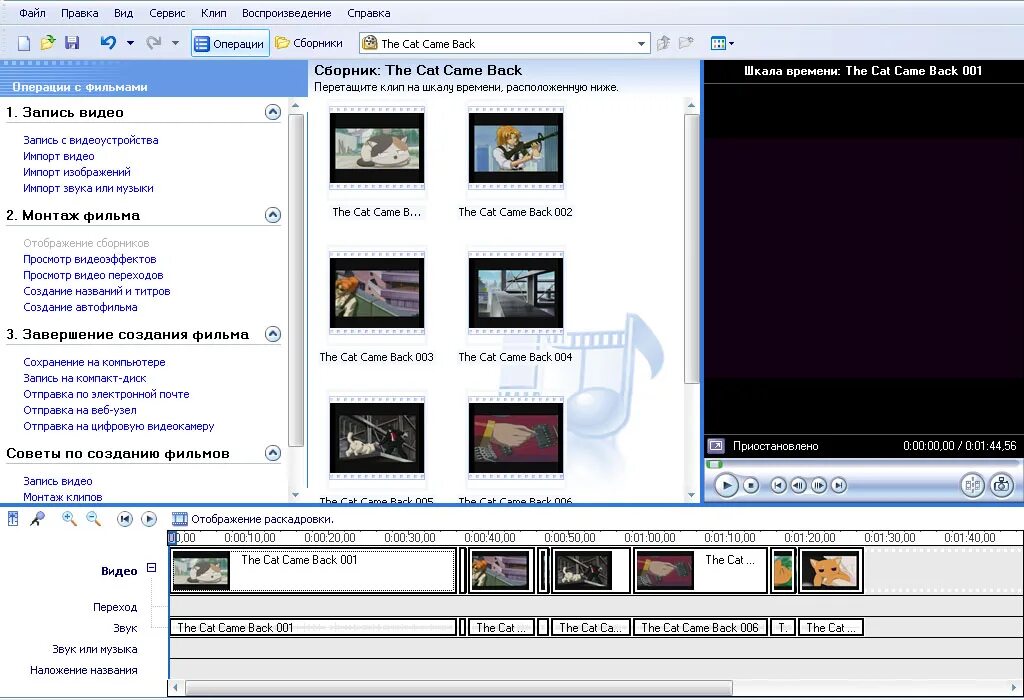Click Отправка на веб-узел link
This screenshot has width=1024, height=700.
pos(80,410)
